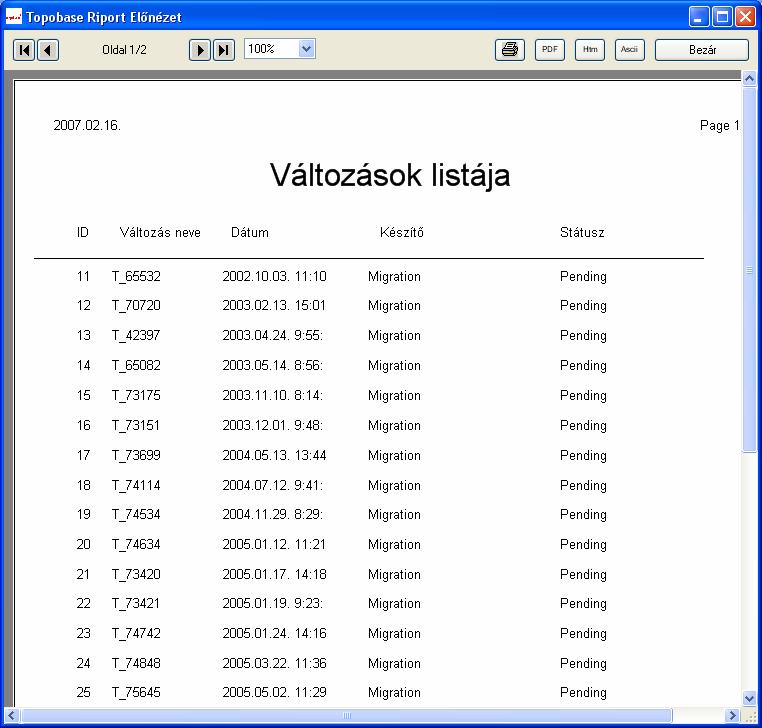Click the Készítő column header
762x728 pixels.
coord(401,232)
